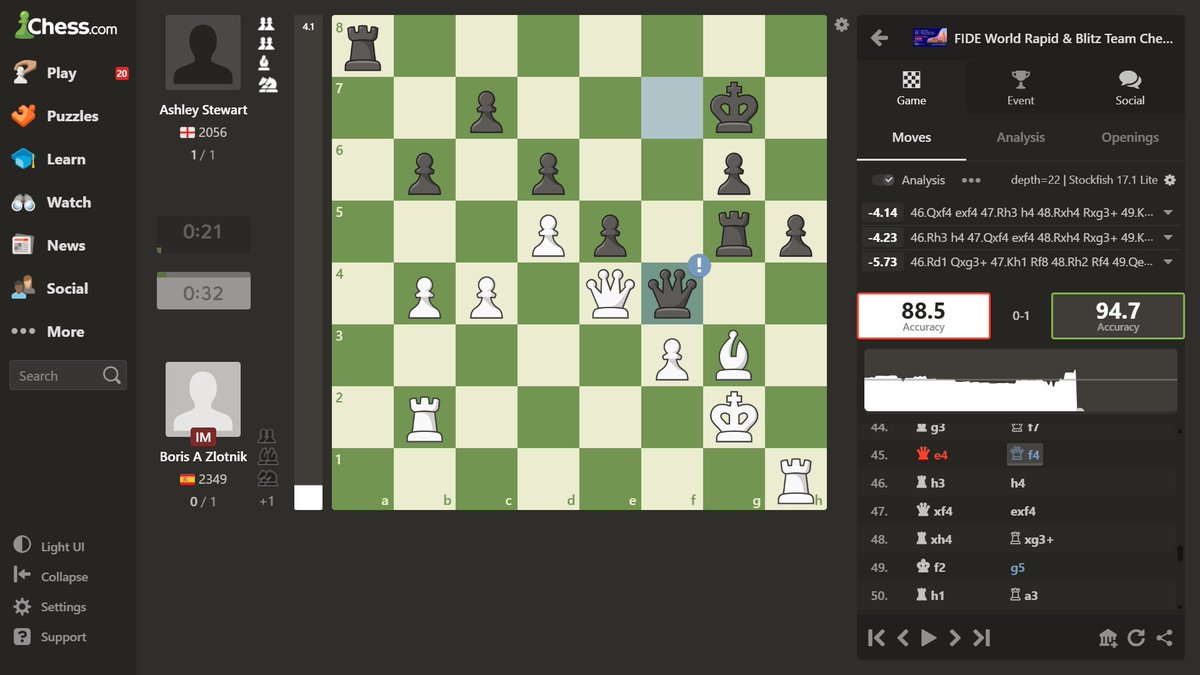Screen dimensions: 1200x675
Task: Select move 47 Qxf4
Action: (x=934, y=511)
